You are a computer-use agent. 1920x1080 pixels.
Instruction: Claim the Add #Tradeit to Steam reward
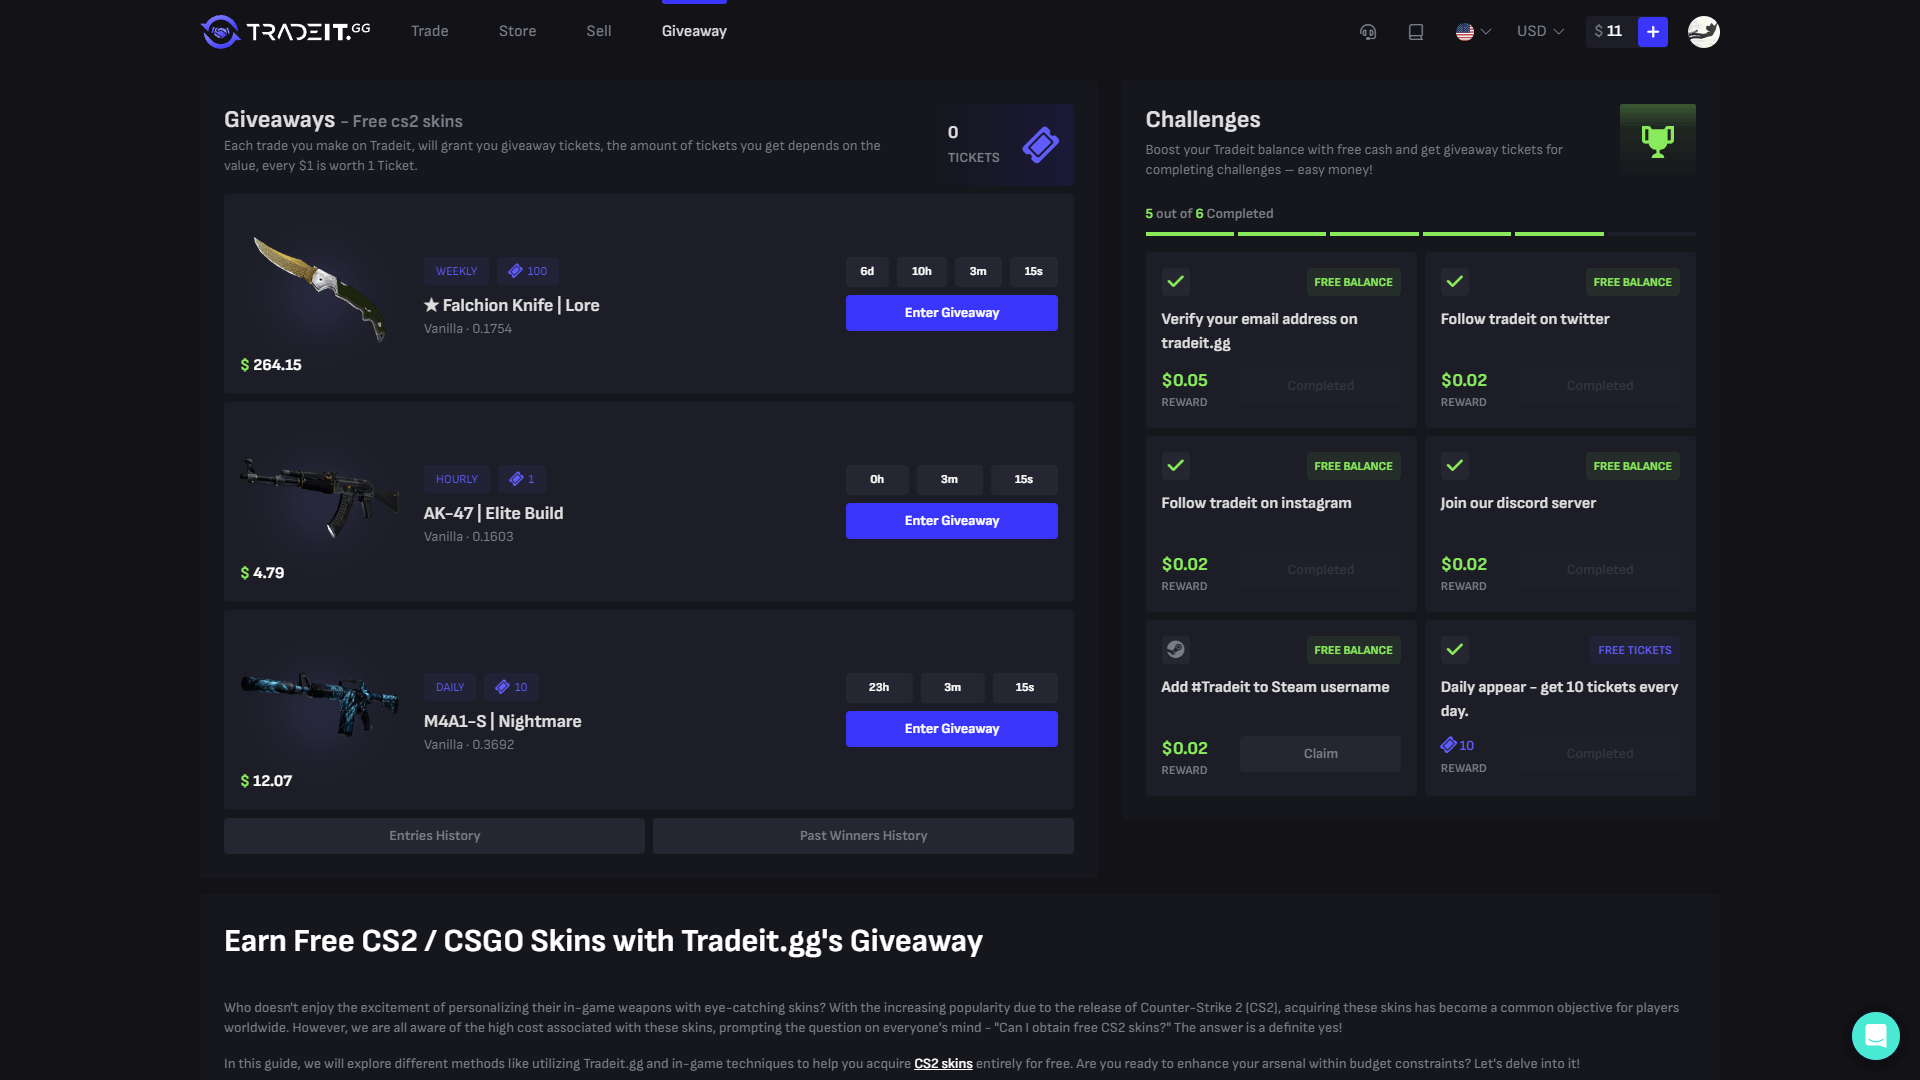point(1320,753)
